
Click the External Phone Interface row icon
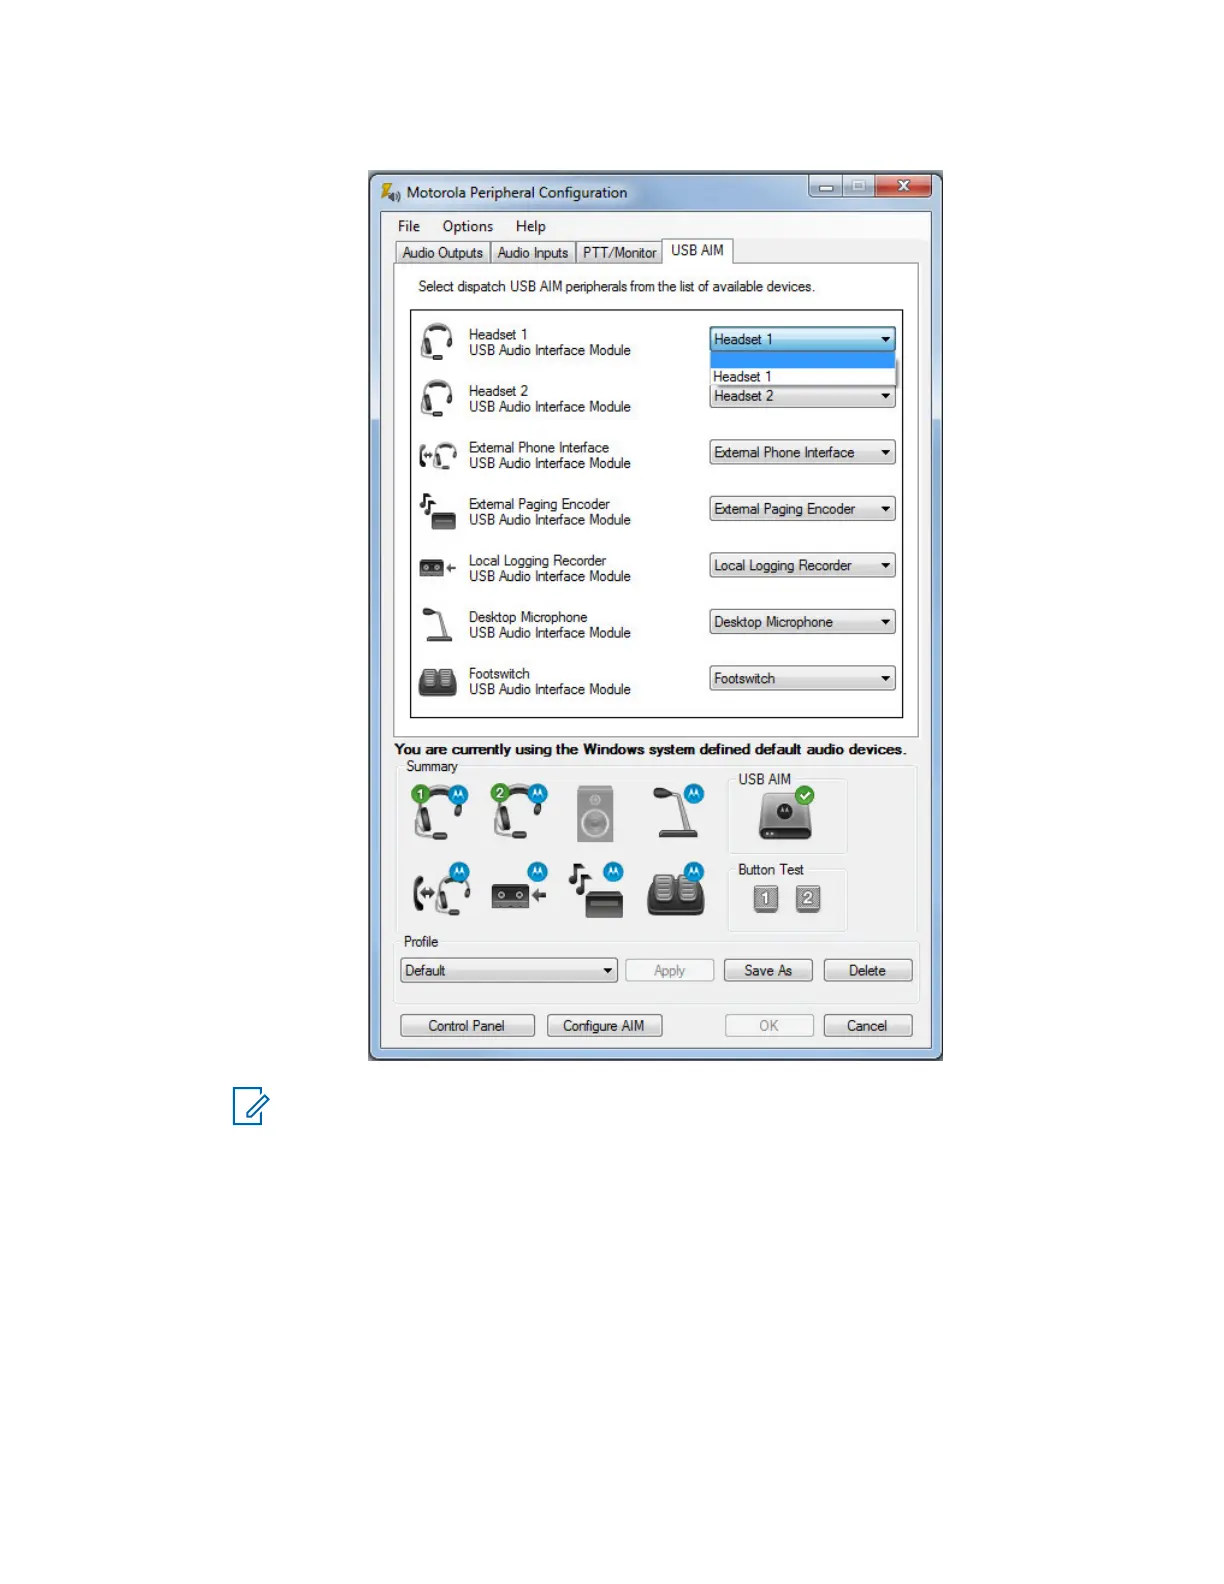click(x=437, y=456)
